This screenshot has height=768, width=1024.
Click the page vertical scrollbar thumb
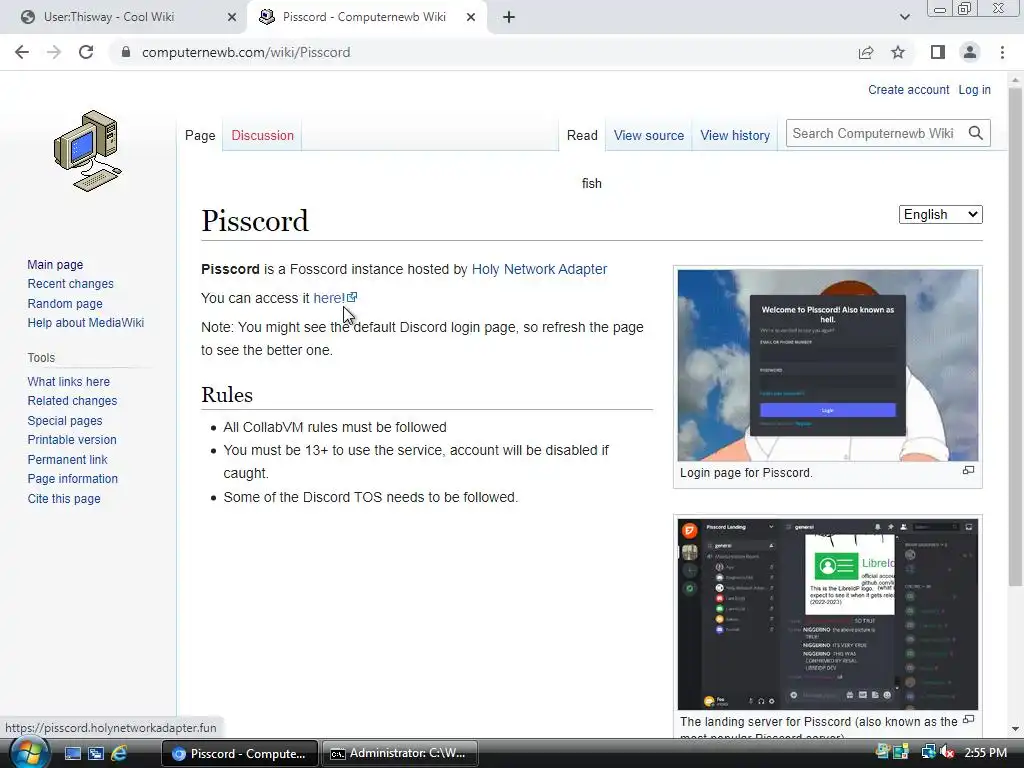[x=1015, y=336]
